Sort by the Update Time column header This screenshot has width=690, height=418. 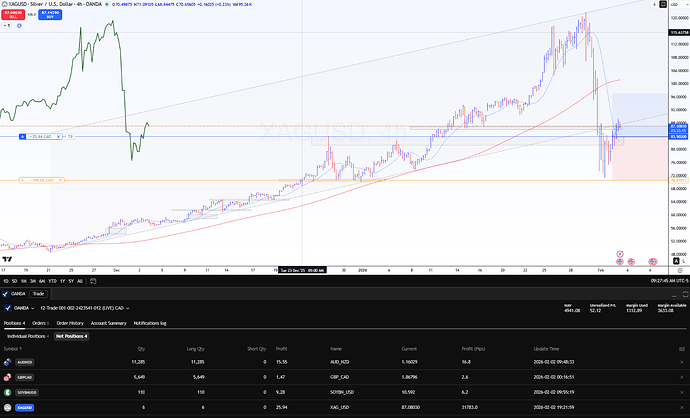pos(546,349)
